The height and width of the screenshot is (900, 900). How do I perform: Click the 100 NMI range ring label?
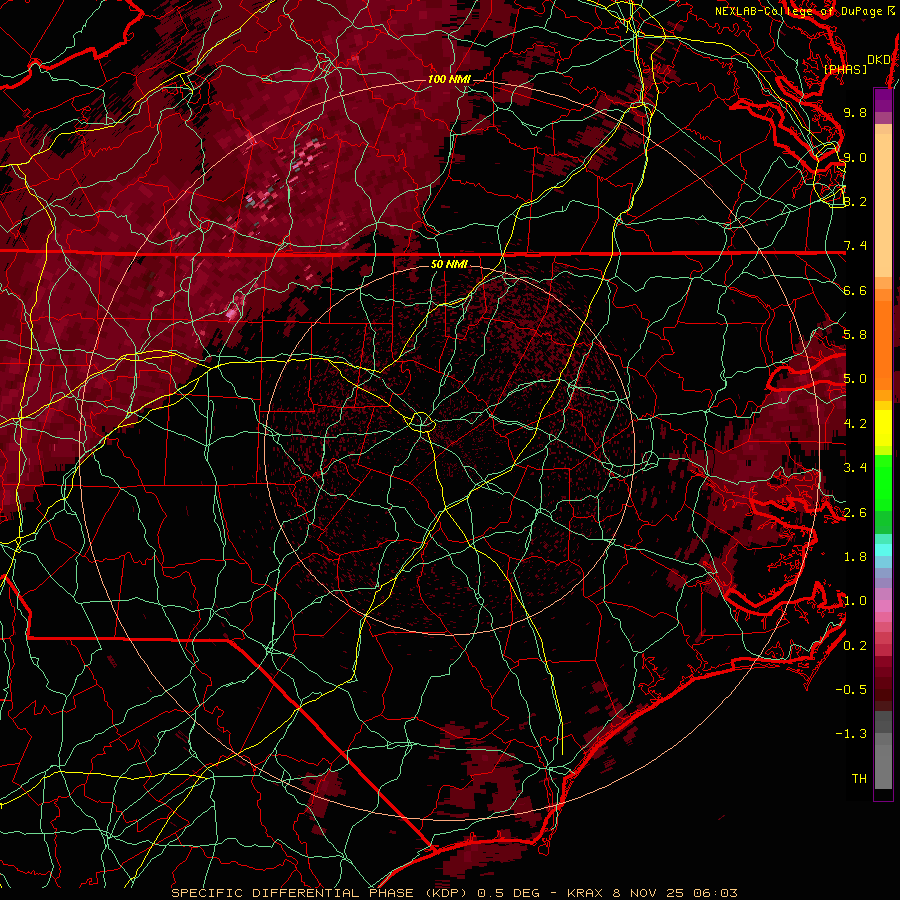(x=449, y=79)
